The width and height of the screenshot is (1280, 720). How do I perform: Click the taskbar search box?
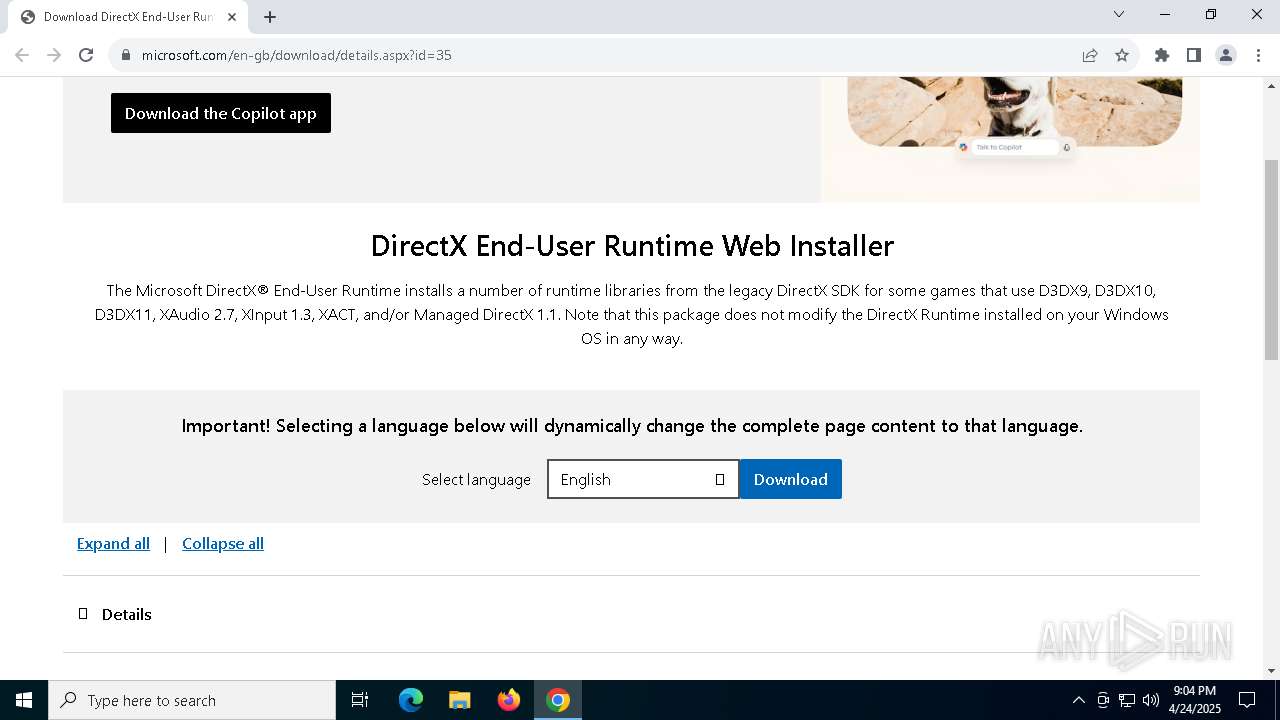point(192,700)
